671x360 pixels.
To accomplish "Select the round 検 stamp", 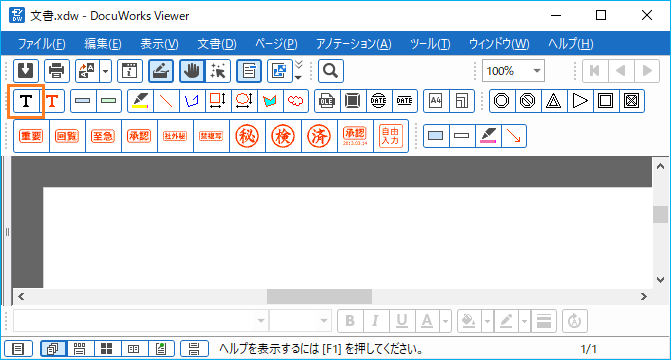I will pyautogui.click(x=283, y=136).
